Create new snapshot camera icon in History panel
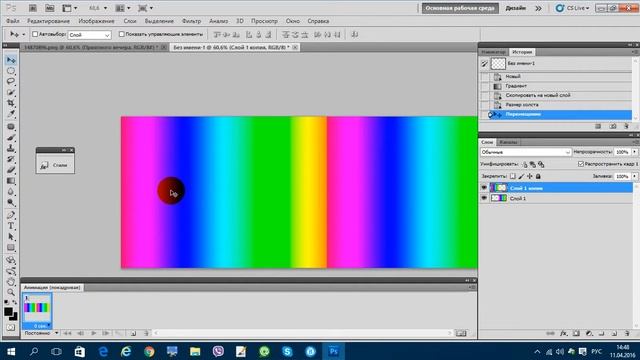640x360 pixels. [x=613, y=127]
